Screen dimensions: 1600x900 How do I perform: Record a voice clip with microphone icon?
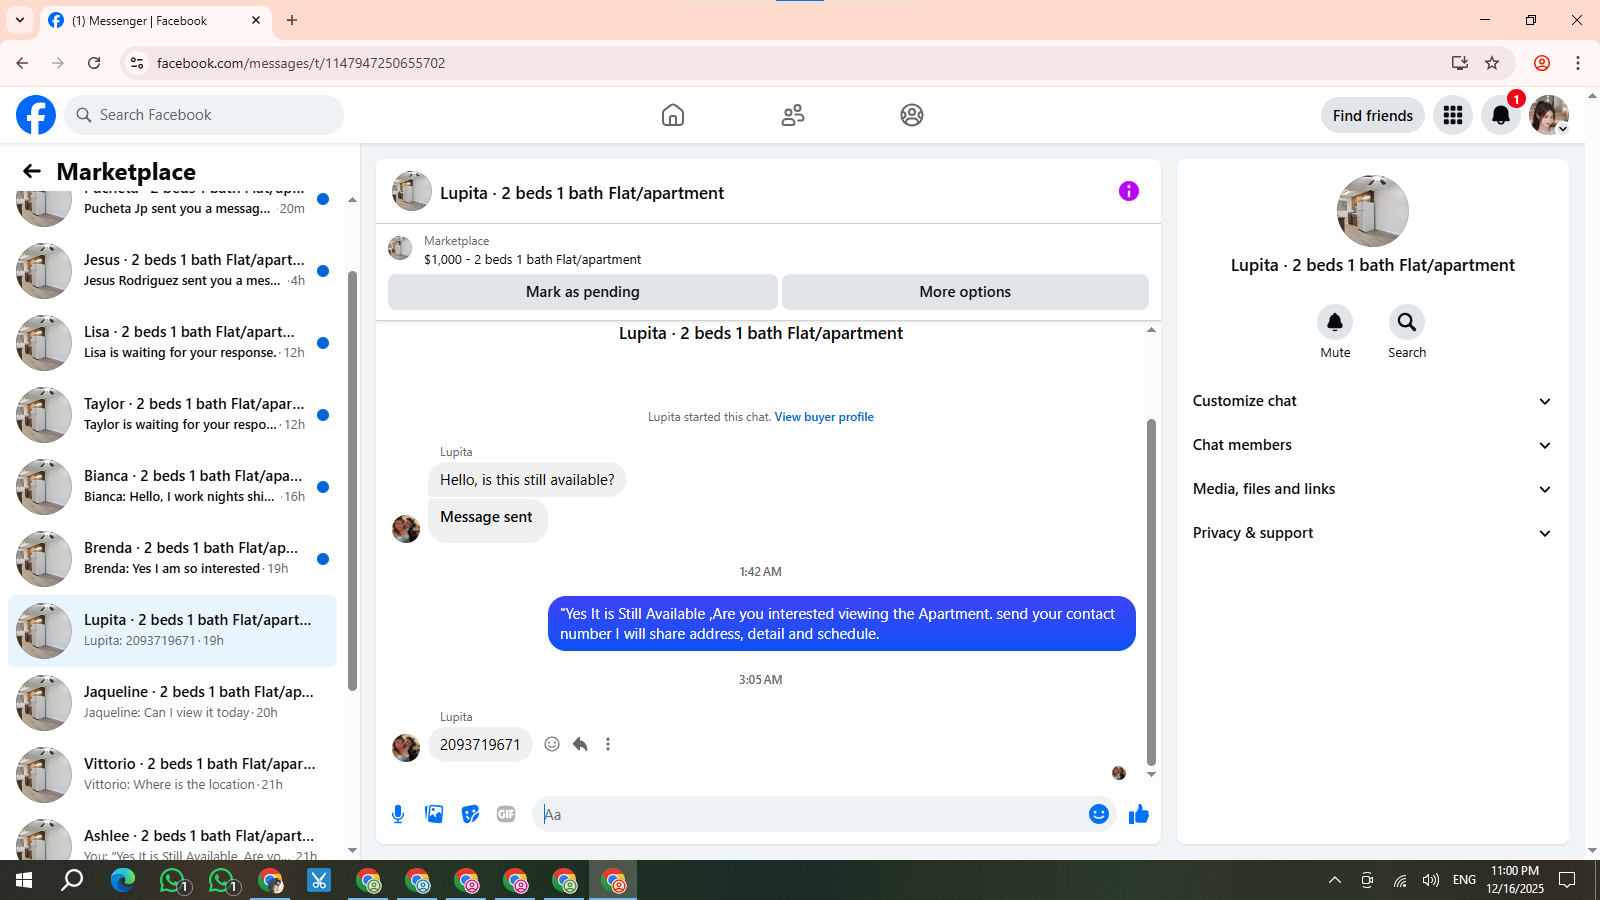click(398, 814)
